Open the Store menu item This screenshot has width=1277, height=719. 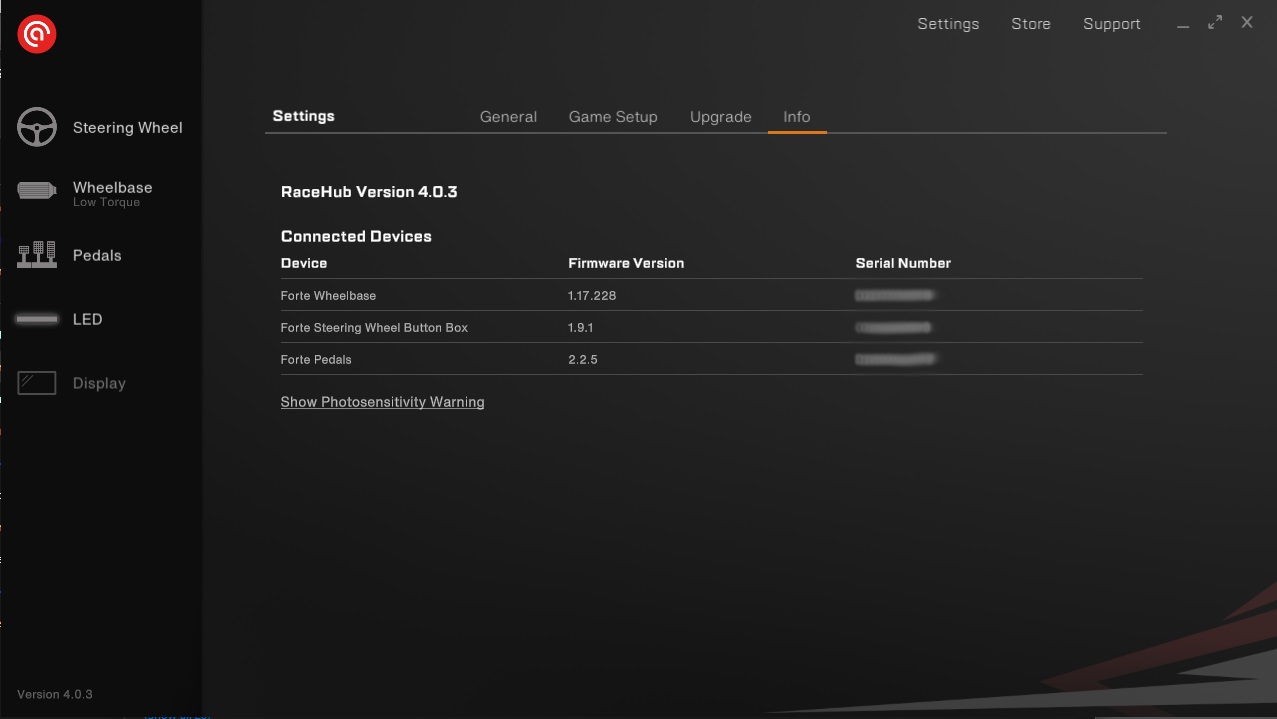point(1031,24)
